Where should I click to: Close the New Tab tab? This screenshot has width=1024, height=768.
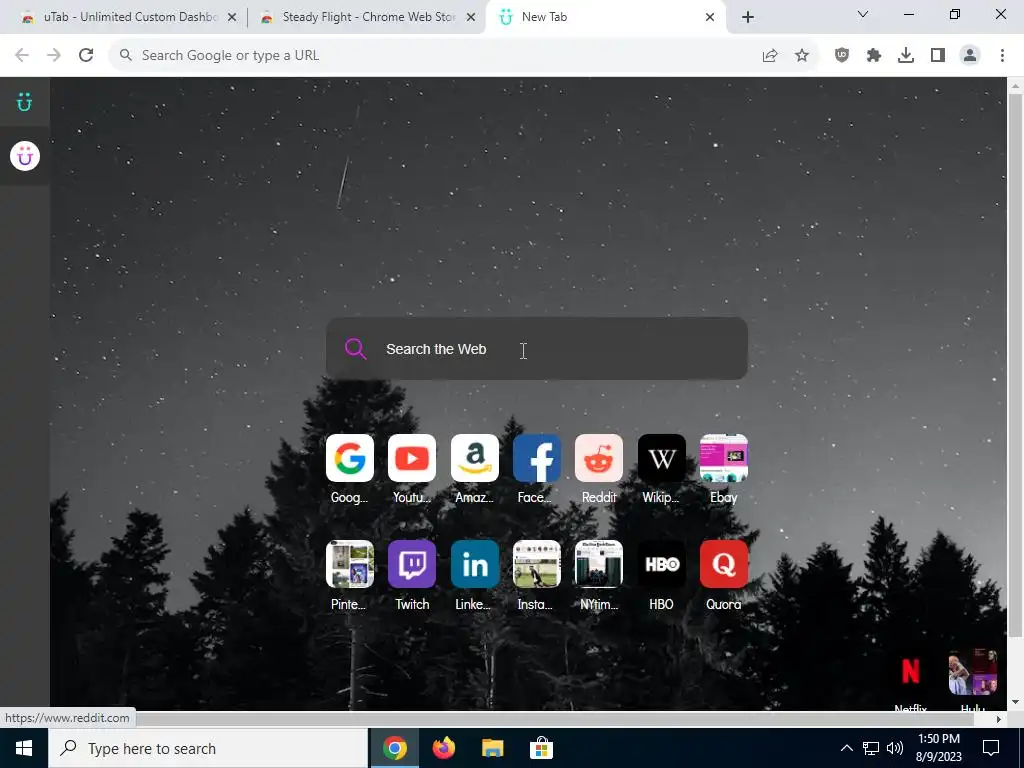(x=710, y=18)
